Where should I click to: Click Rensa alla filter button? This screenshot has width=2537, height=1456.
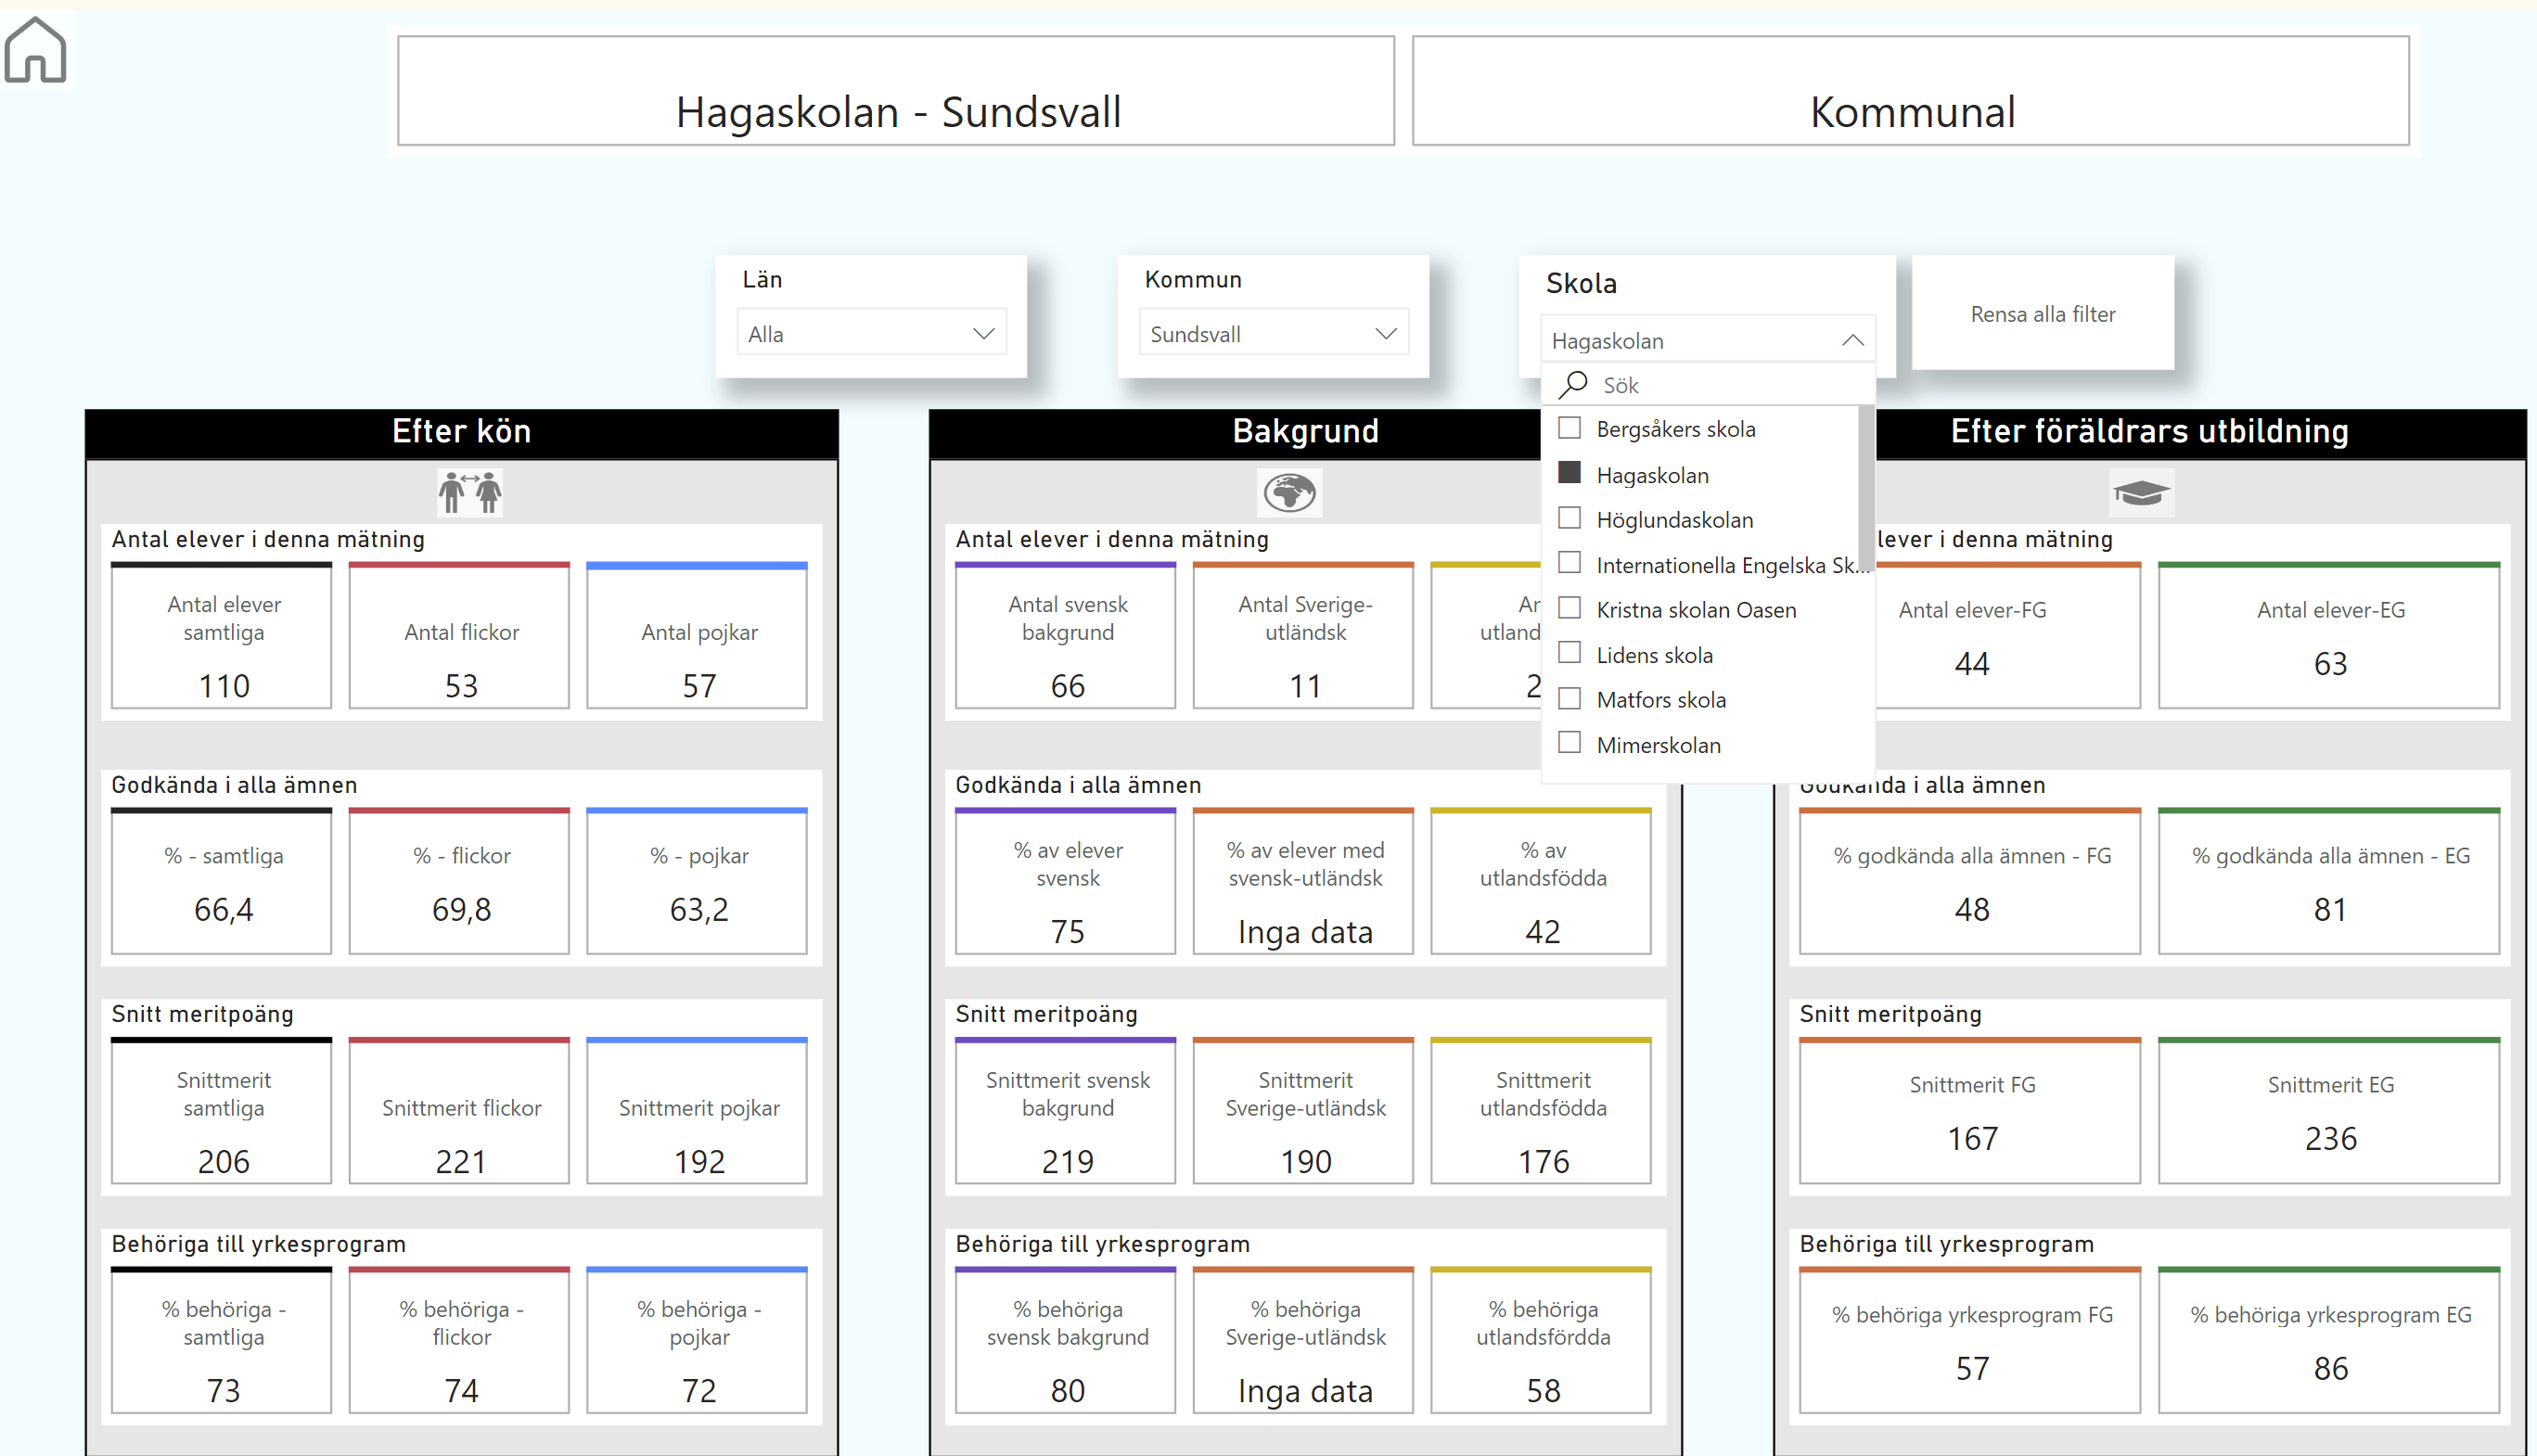(x=2042, y=314)
